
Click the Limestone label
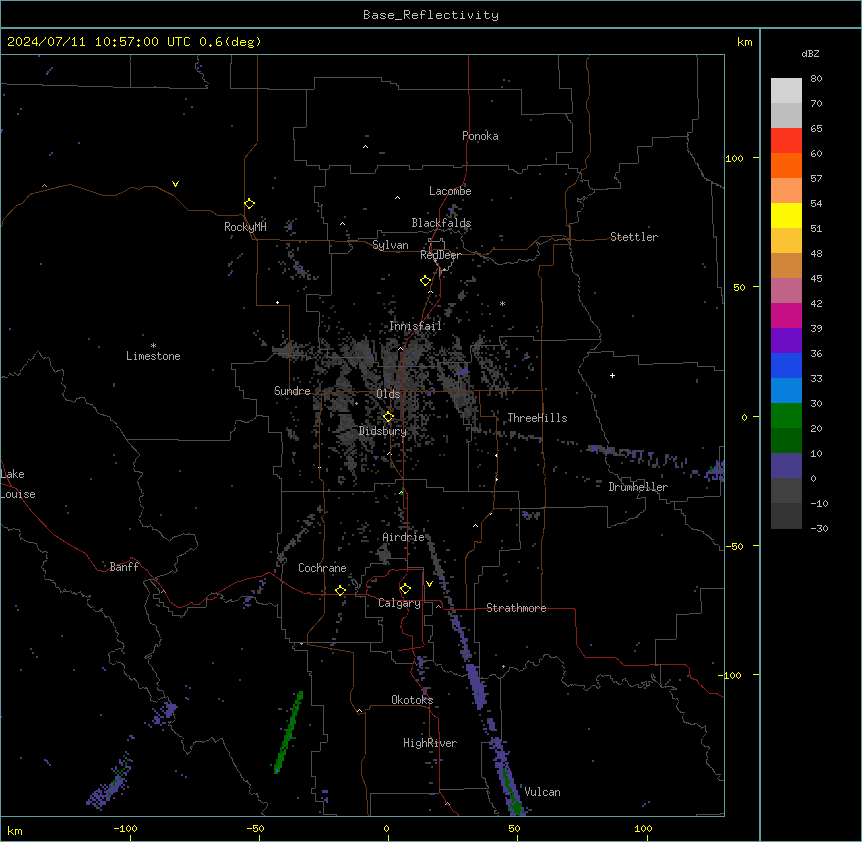[153, 356]
